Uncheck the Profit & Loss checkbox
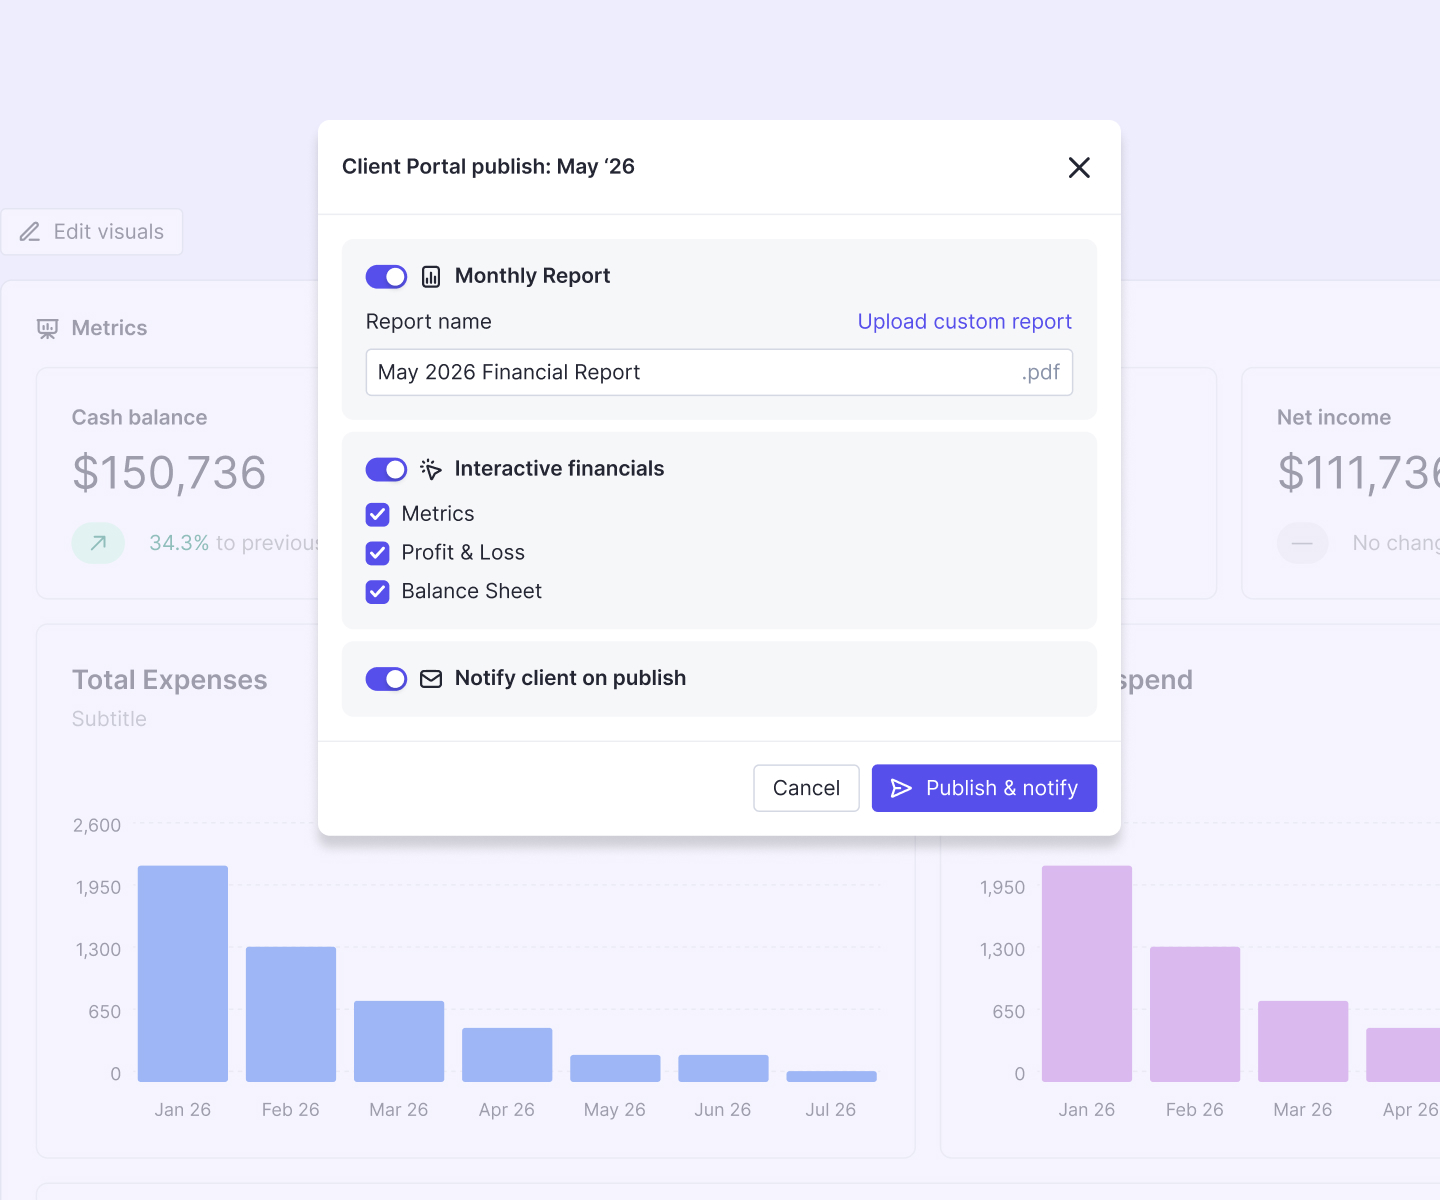The image size is (1440, 1200). [x=377, y=553]
